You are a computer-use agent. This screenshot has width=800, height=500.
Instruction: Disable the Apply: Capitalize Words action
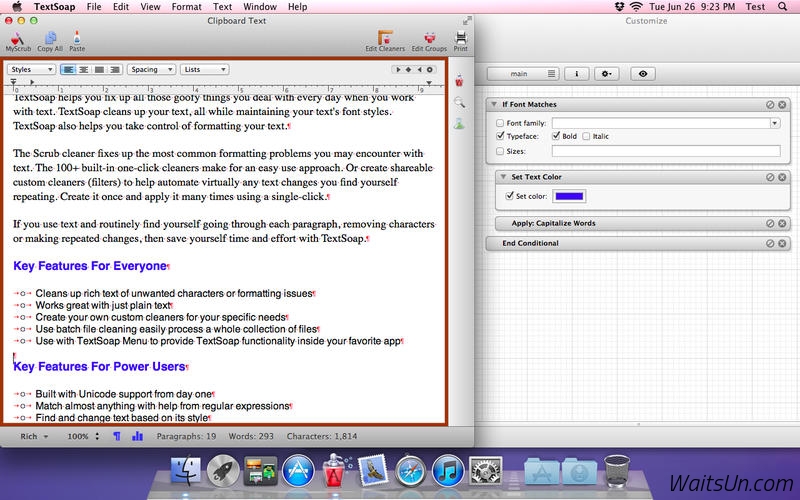pos(770,223)
